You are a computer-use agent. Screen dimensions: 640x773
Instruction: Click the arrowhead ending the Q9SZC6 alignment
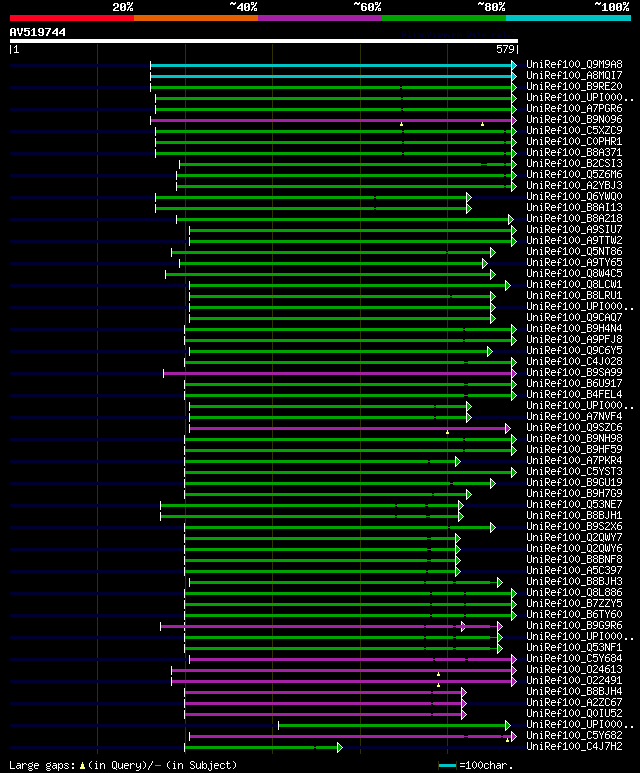coord(508,428)
